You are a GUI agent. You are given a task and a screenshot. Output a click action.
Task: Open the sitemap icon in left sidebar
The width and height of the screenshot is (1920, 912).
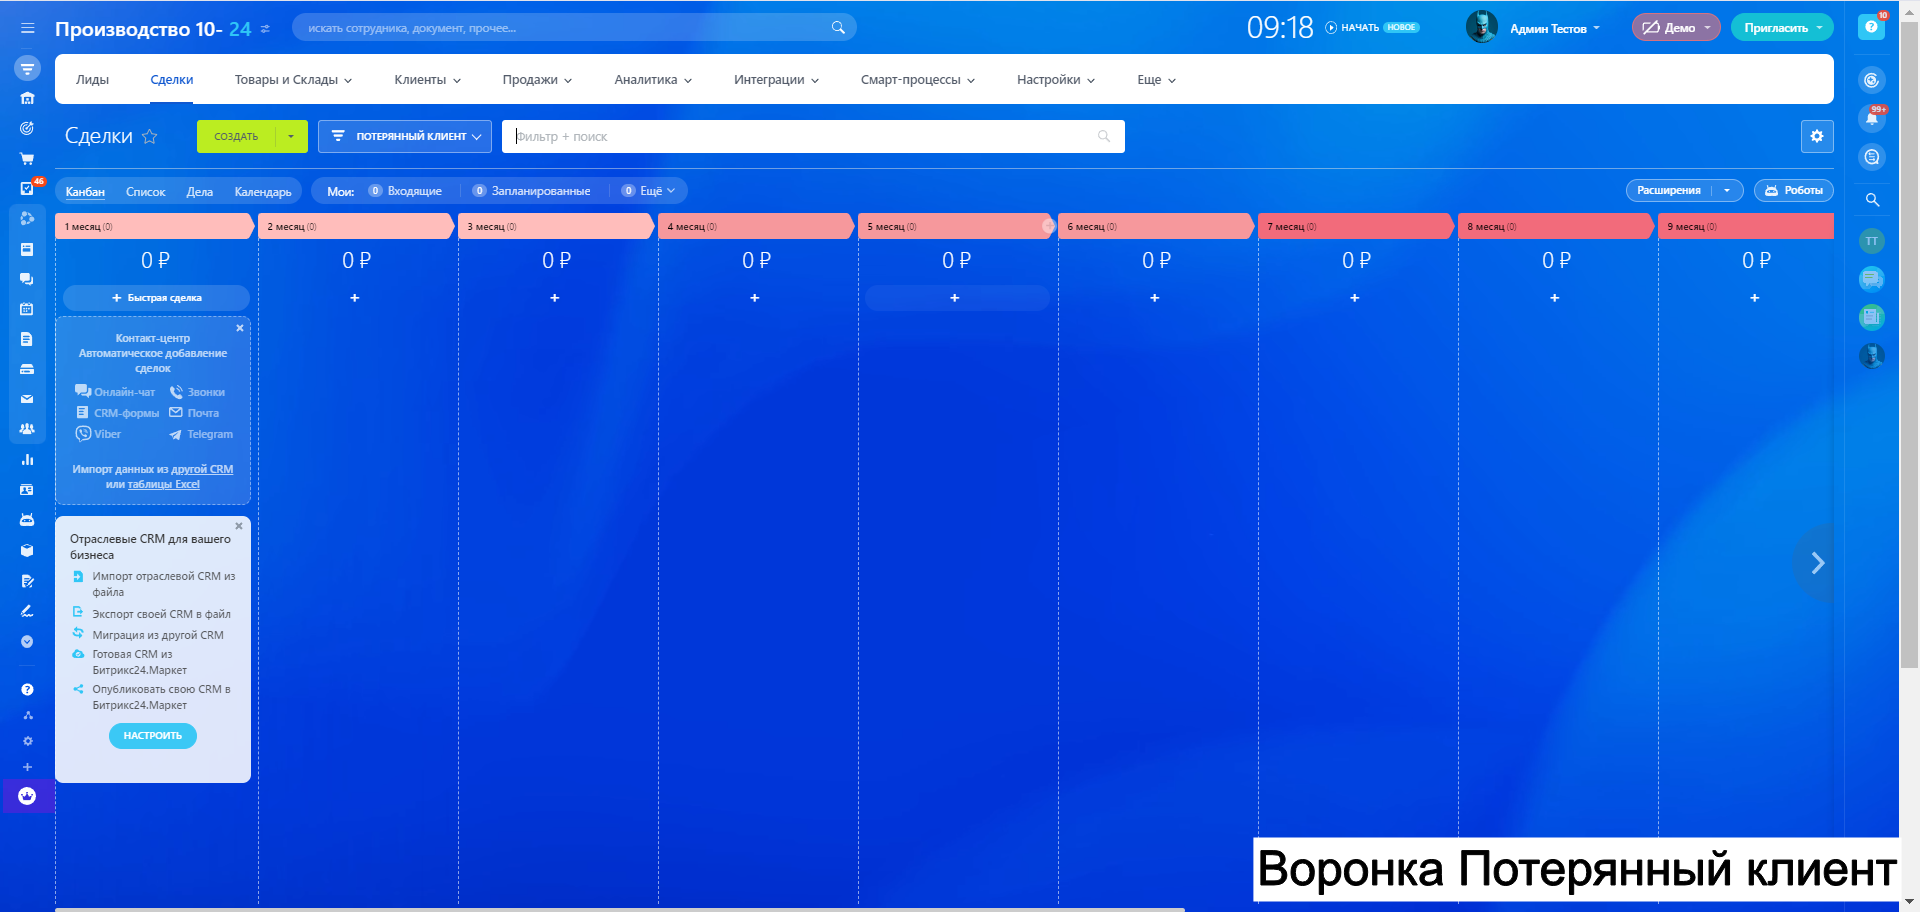point(27,715)
